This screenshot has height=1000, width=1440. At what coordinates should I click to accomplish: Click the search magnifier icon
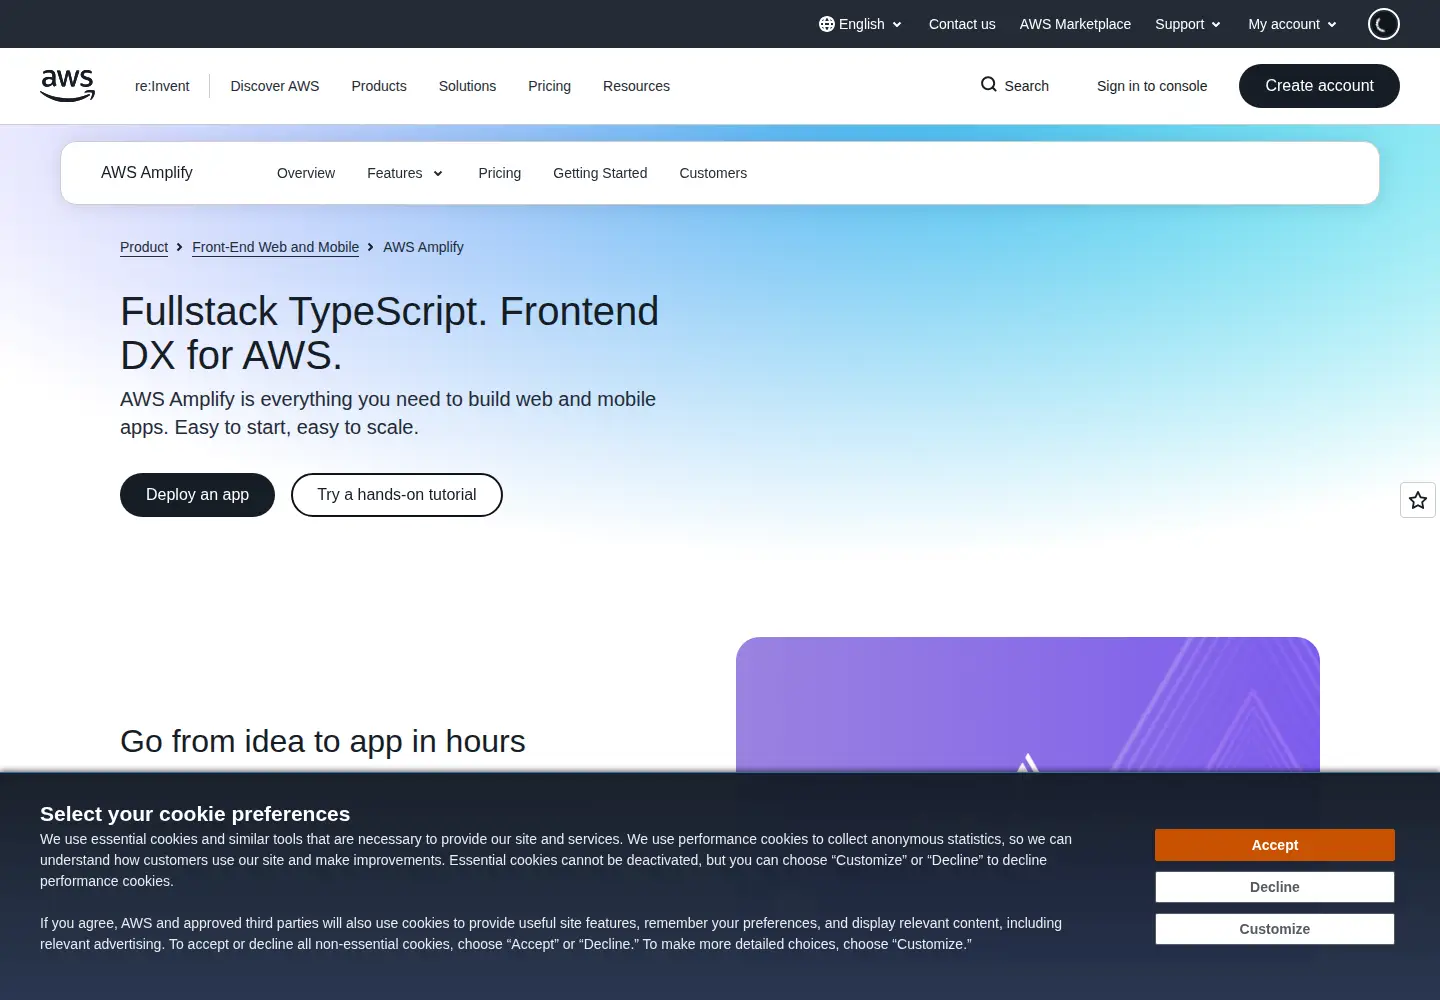(x=989, y=85)
